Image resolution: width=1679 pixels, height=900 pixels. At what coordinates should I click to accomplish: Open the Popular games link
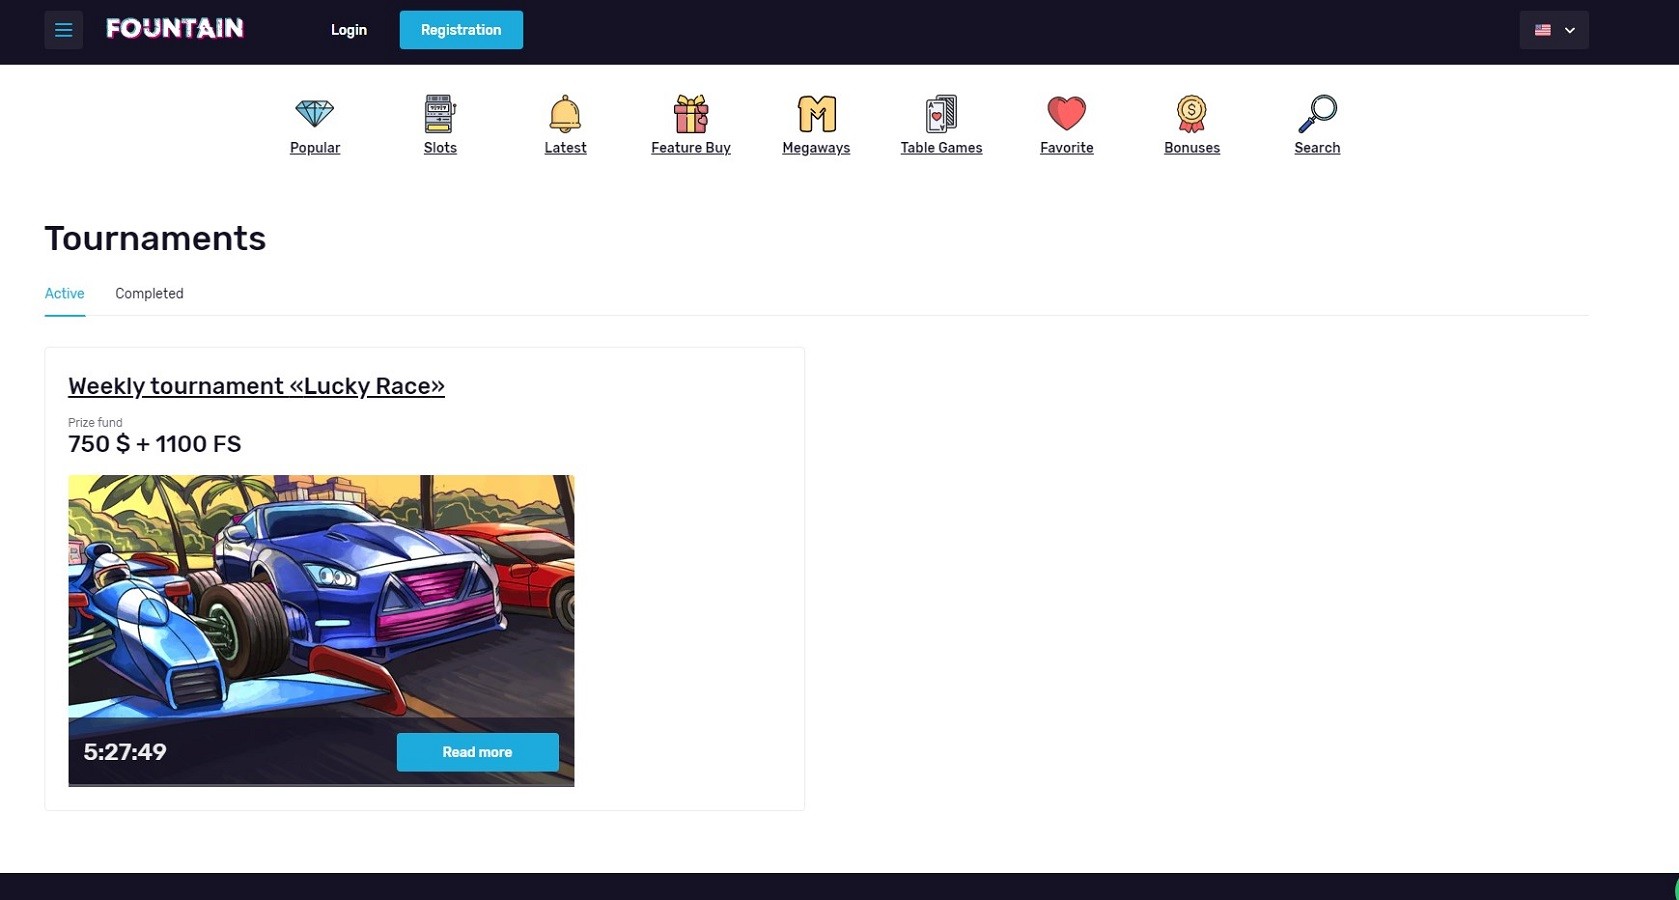click(x=315, y=148)
